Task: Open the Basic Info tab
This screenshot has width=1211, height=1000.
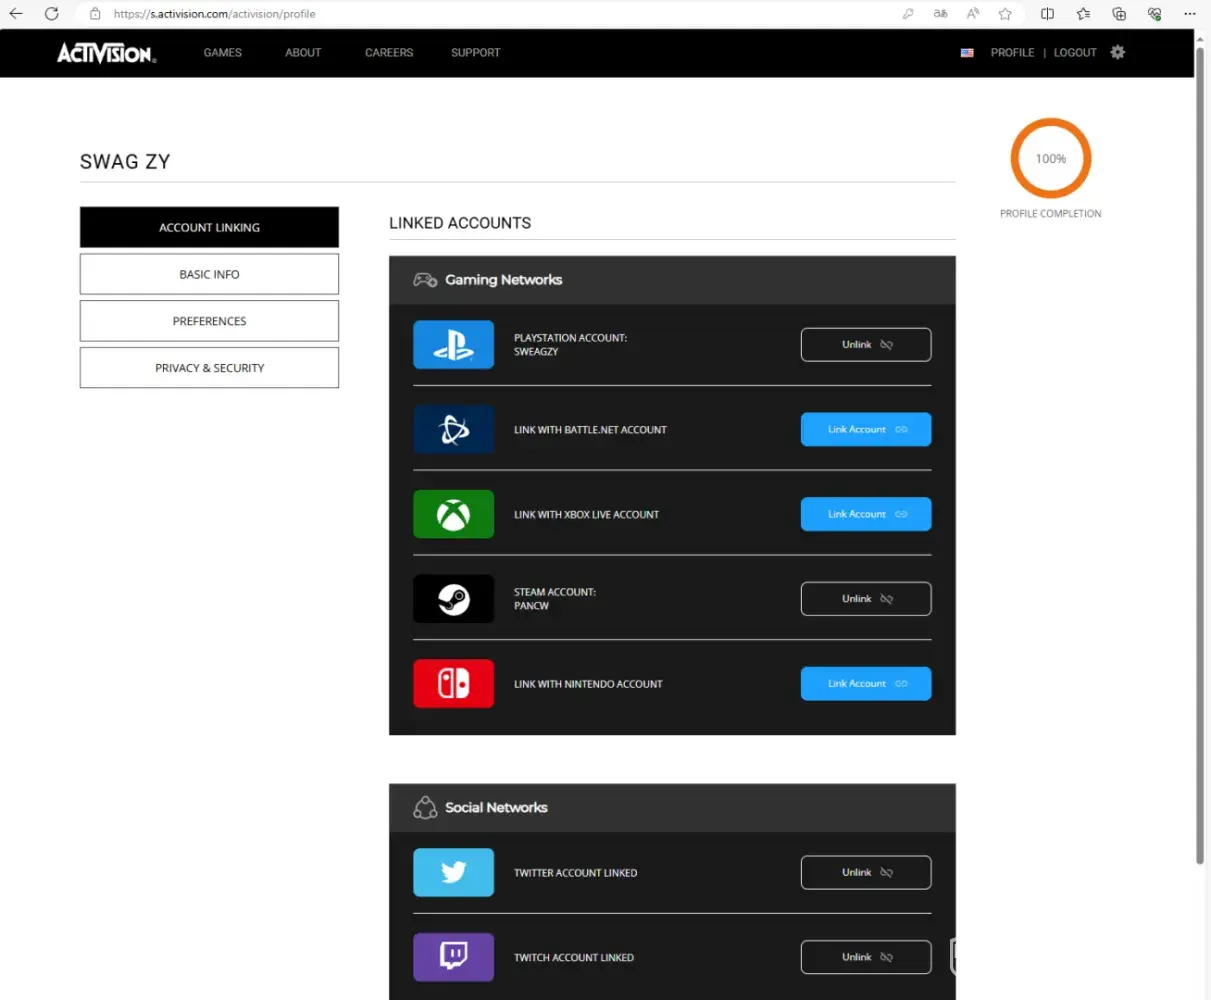Action: [x=209, y=274]
